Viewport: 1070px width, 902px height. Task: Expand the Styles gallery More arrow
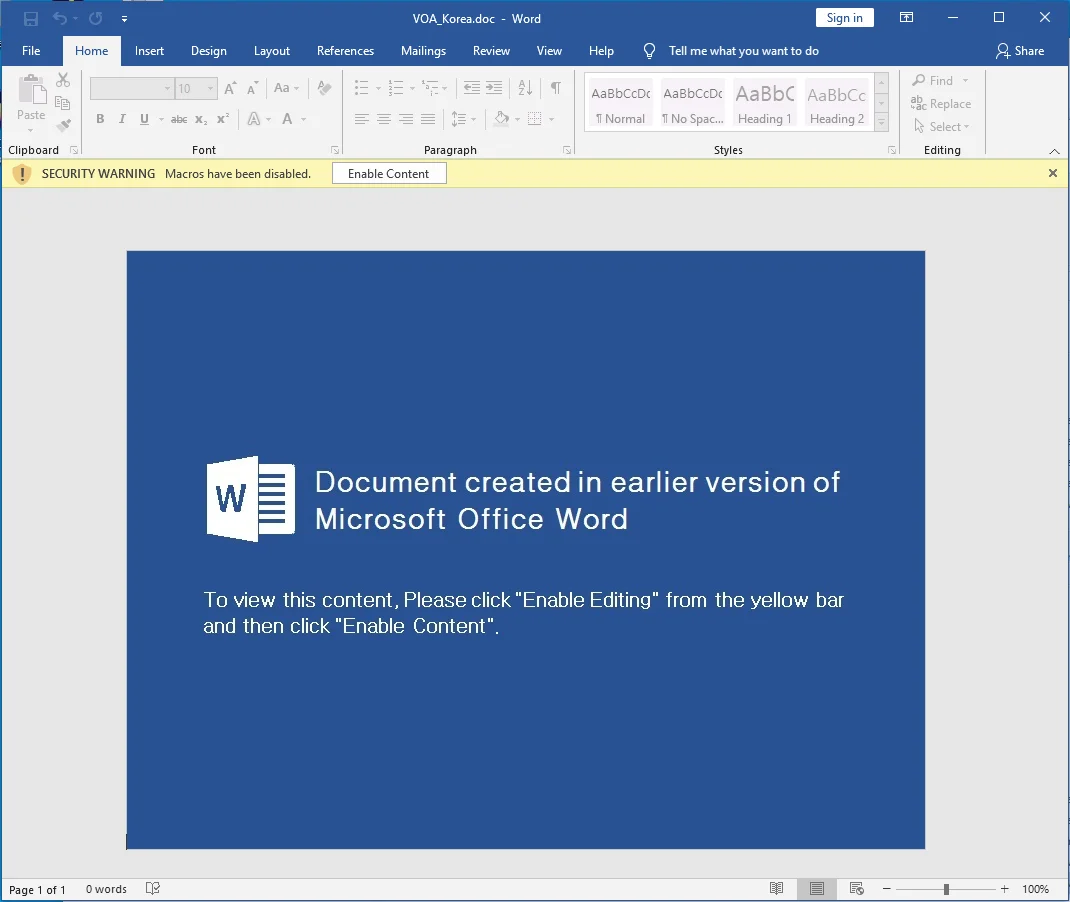(x=881, y=122)
